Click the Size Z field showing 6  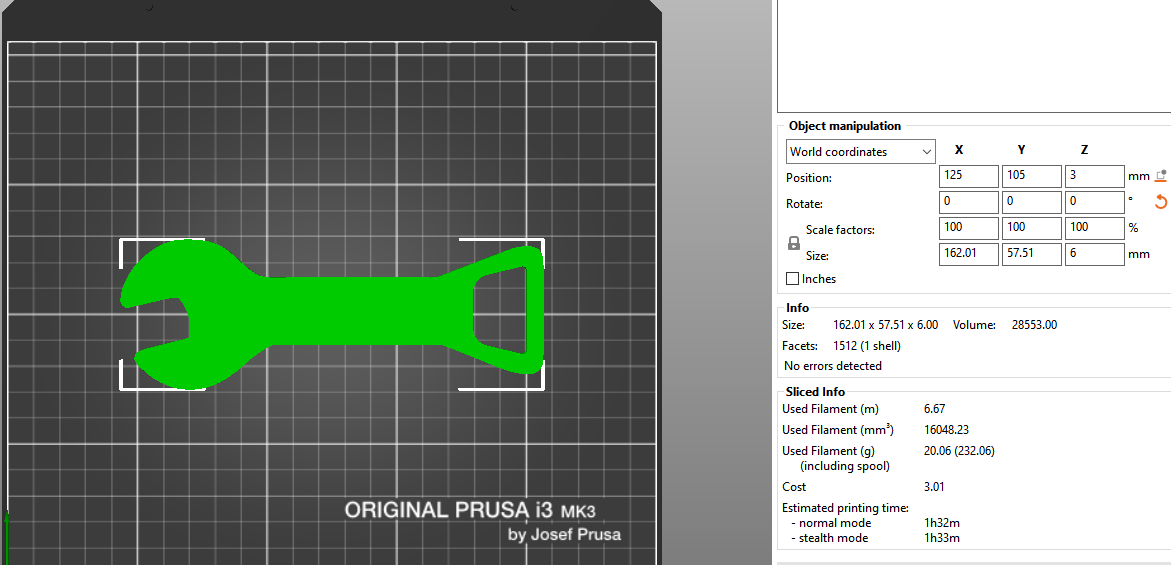tap(1094, 255)
